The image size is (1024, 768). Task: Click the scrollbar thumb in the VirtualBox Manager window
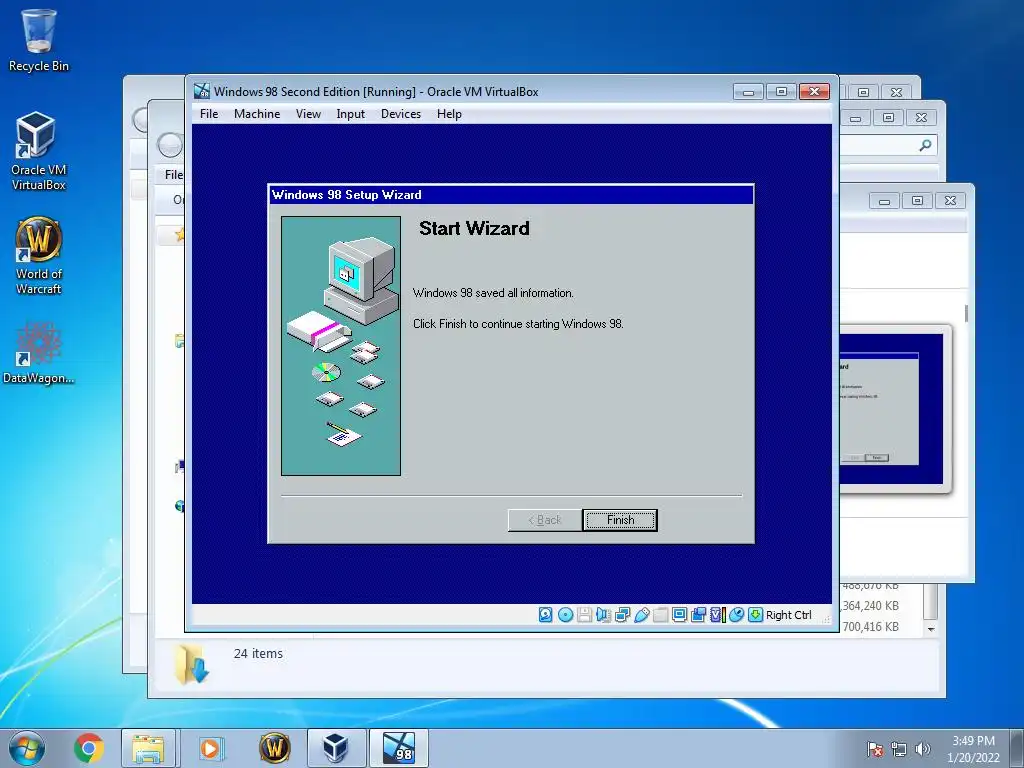[x=966, y=313]
